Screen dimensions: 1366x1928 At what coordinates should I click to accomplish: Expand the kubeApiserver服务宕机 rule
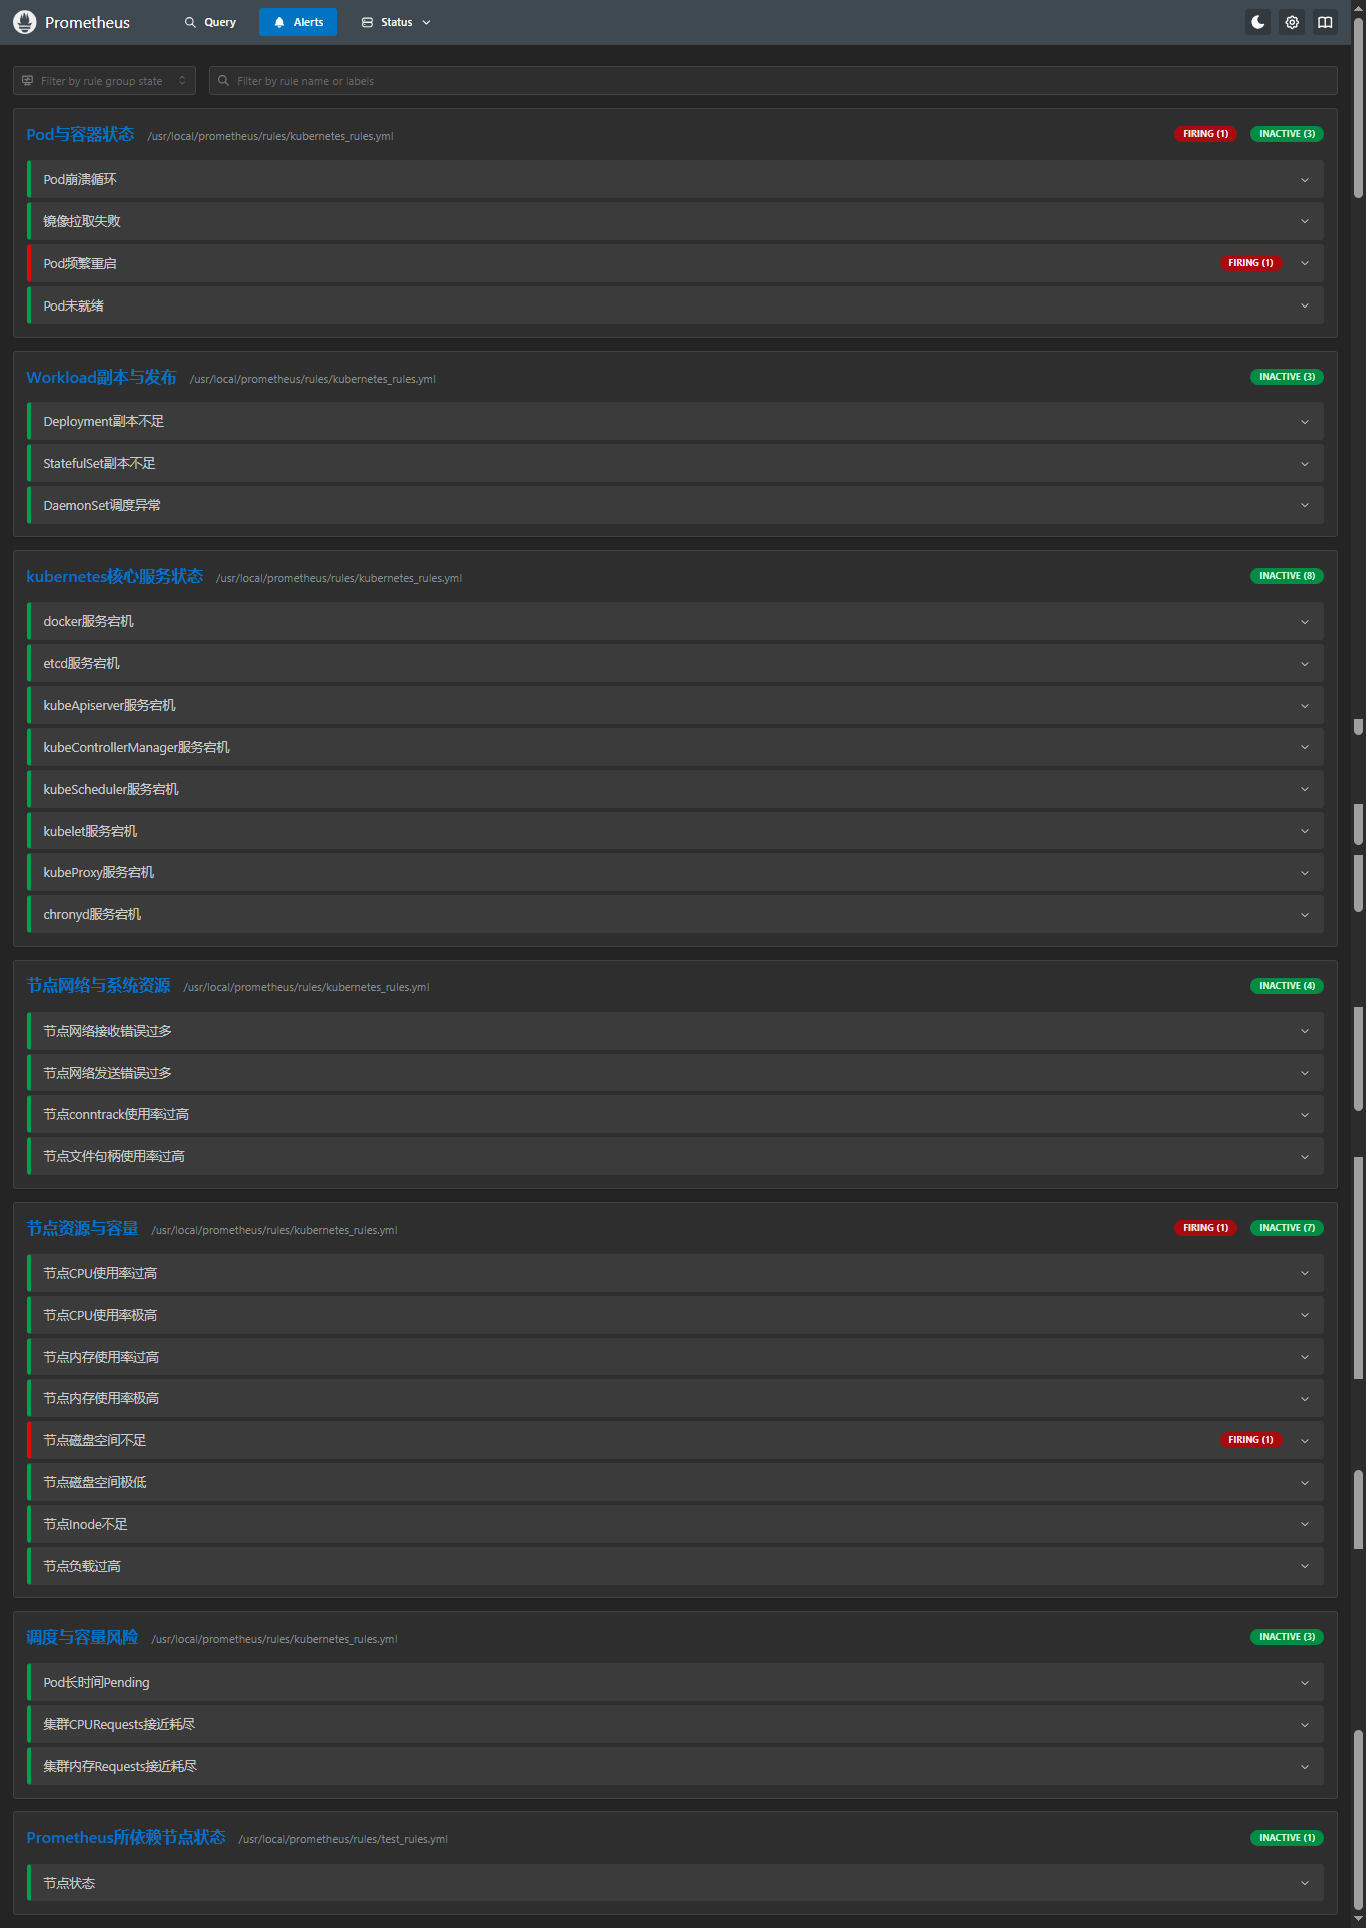[676, 706]
